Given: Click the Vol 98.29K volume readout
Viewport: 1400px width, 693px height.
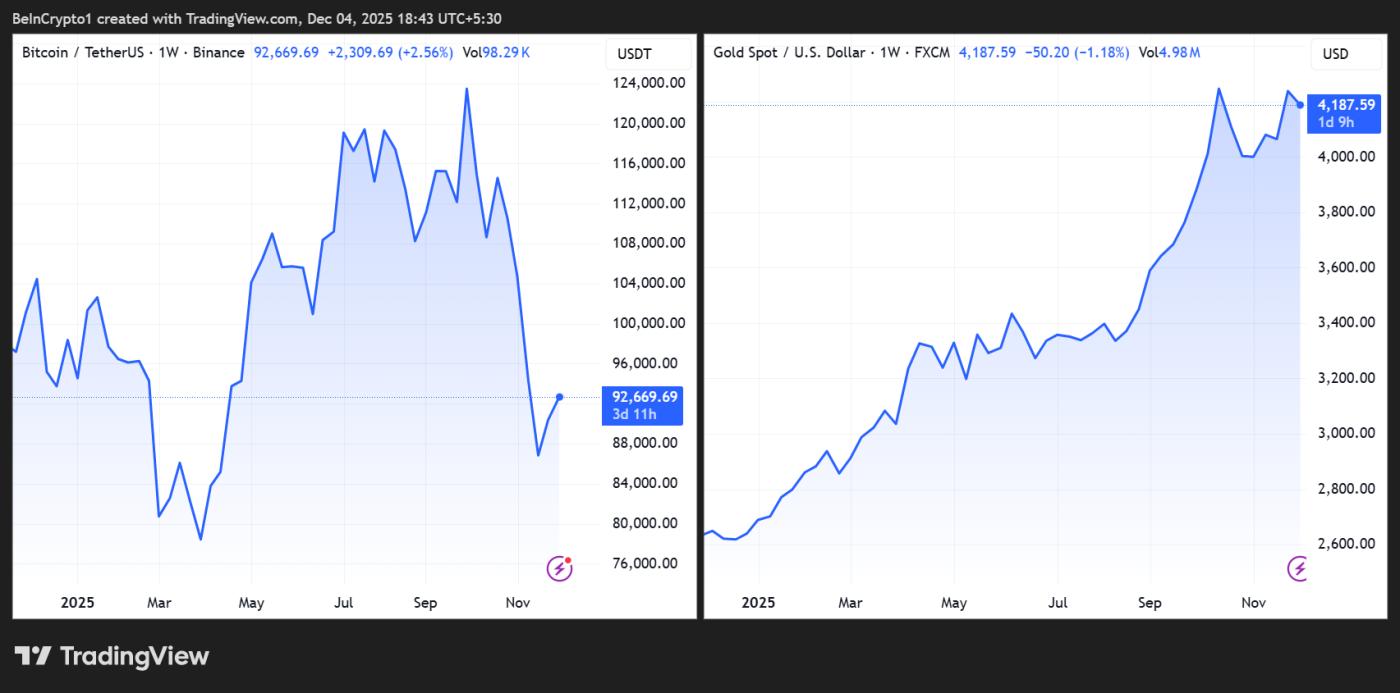Looking at the screenshot, I should coord(496,52).
